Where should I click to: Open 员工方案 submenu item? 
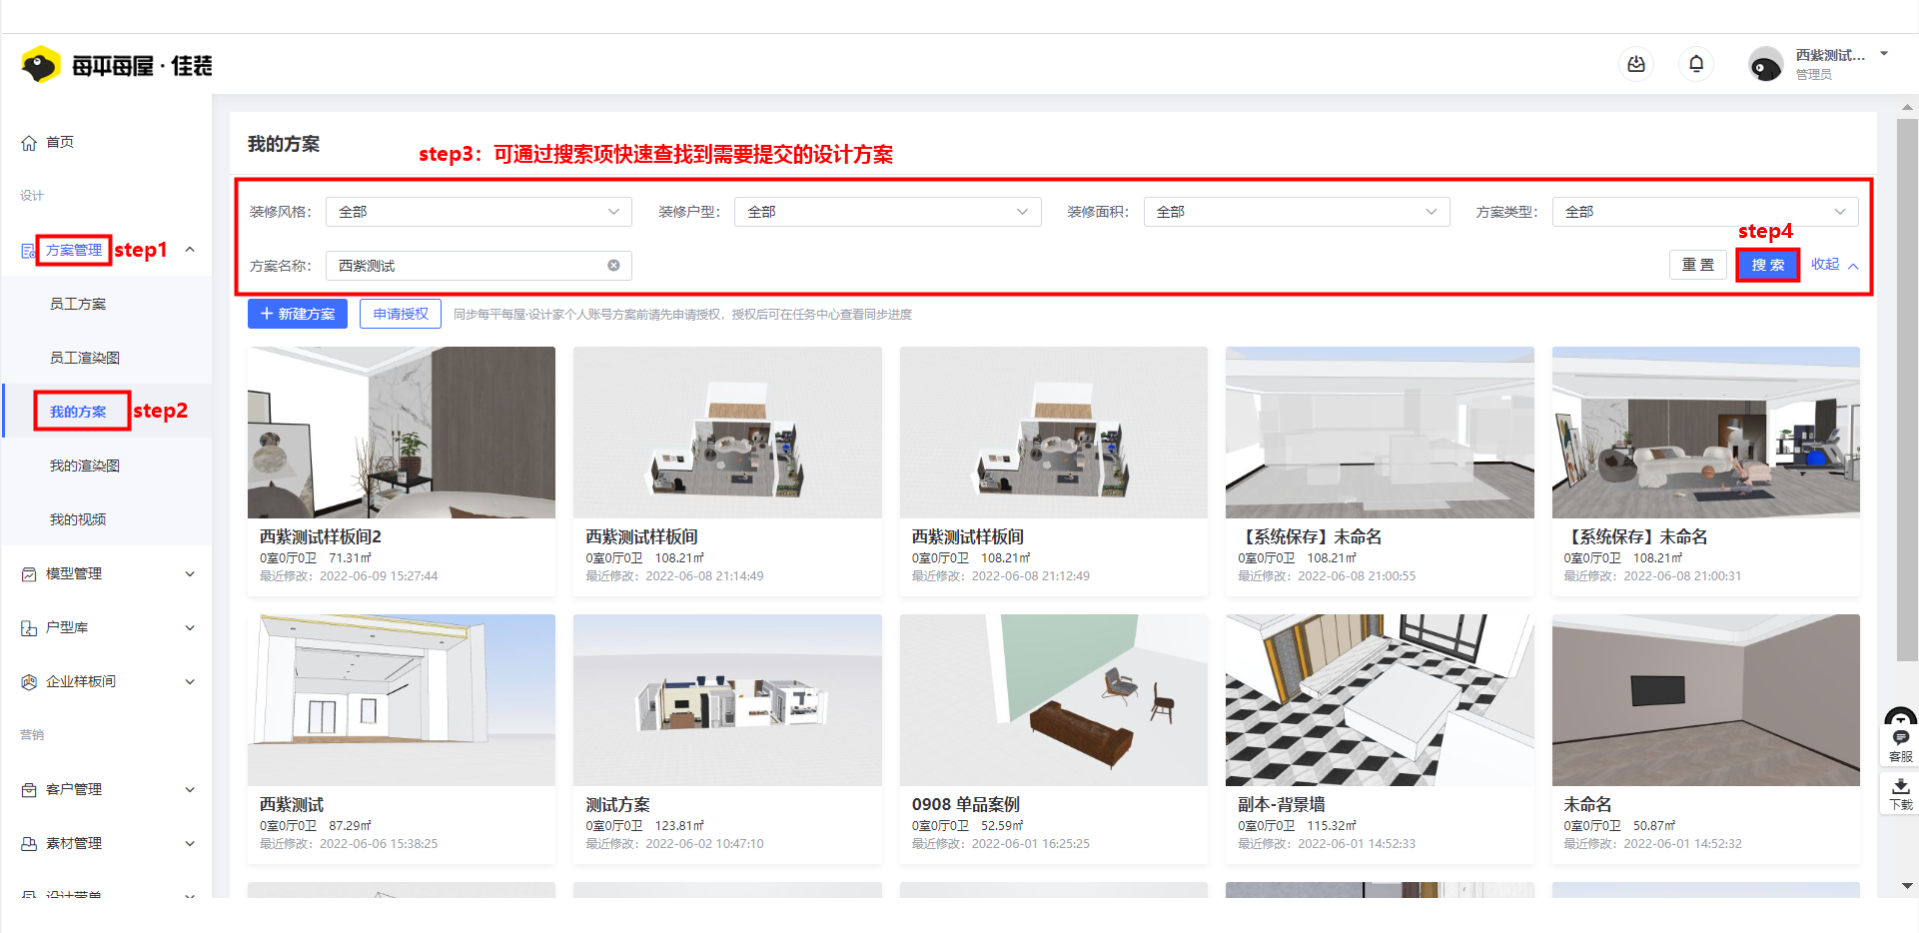click(x=78, y=304)
